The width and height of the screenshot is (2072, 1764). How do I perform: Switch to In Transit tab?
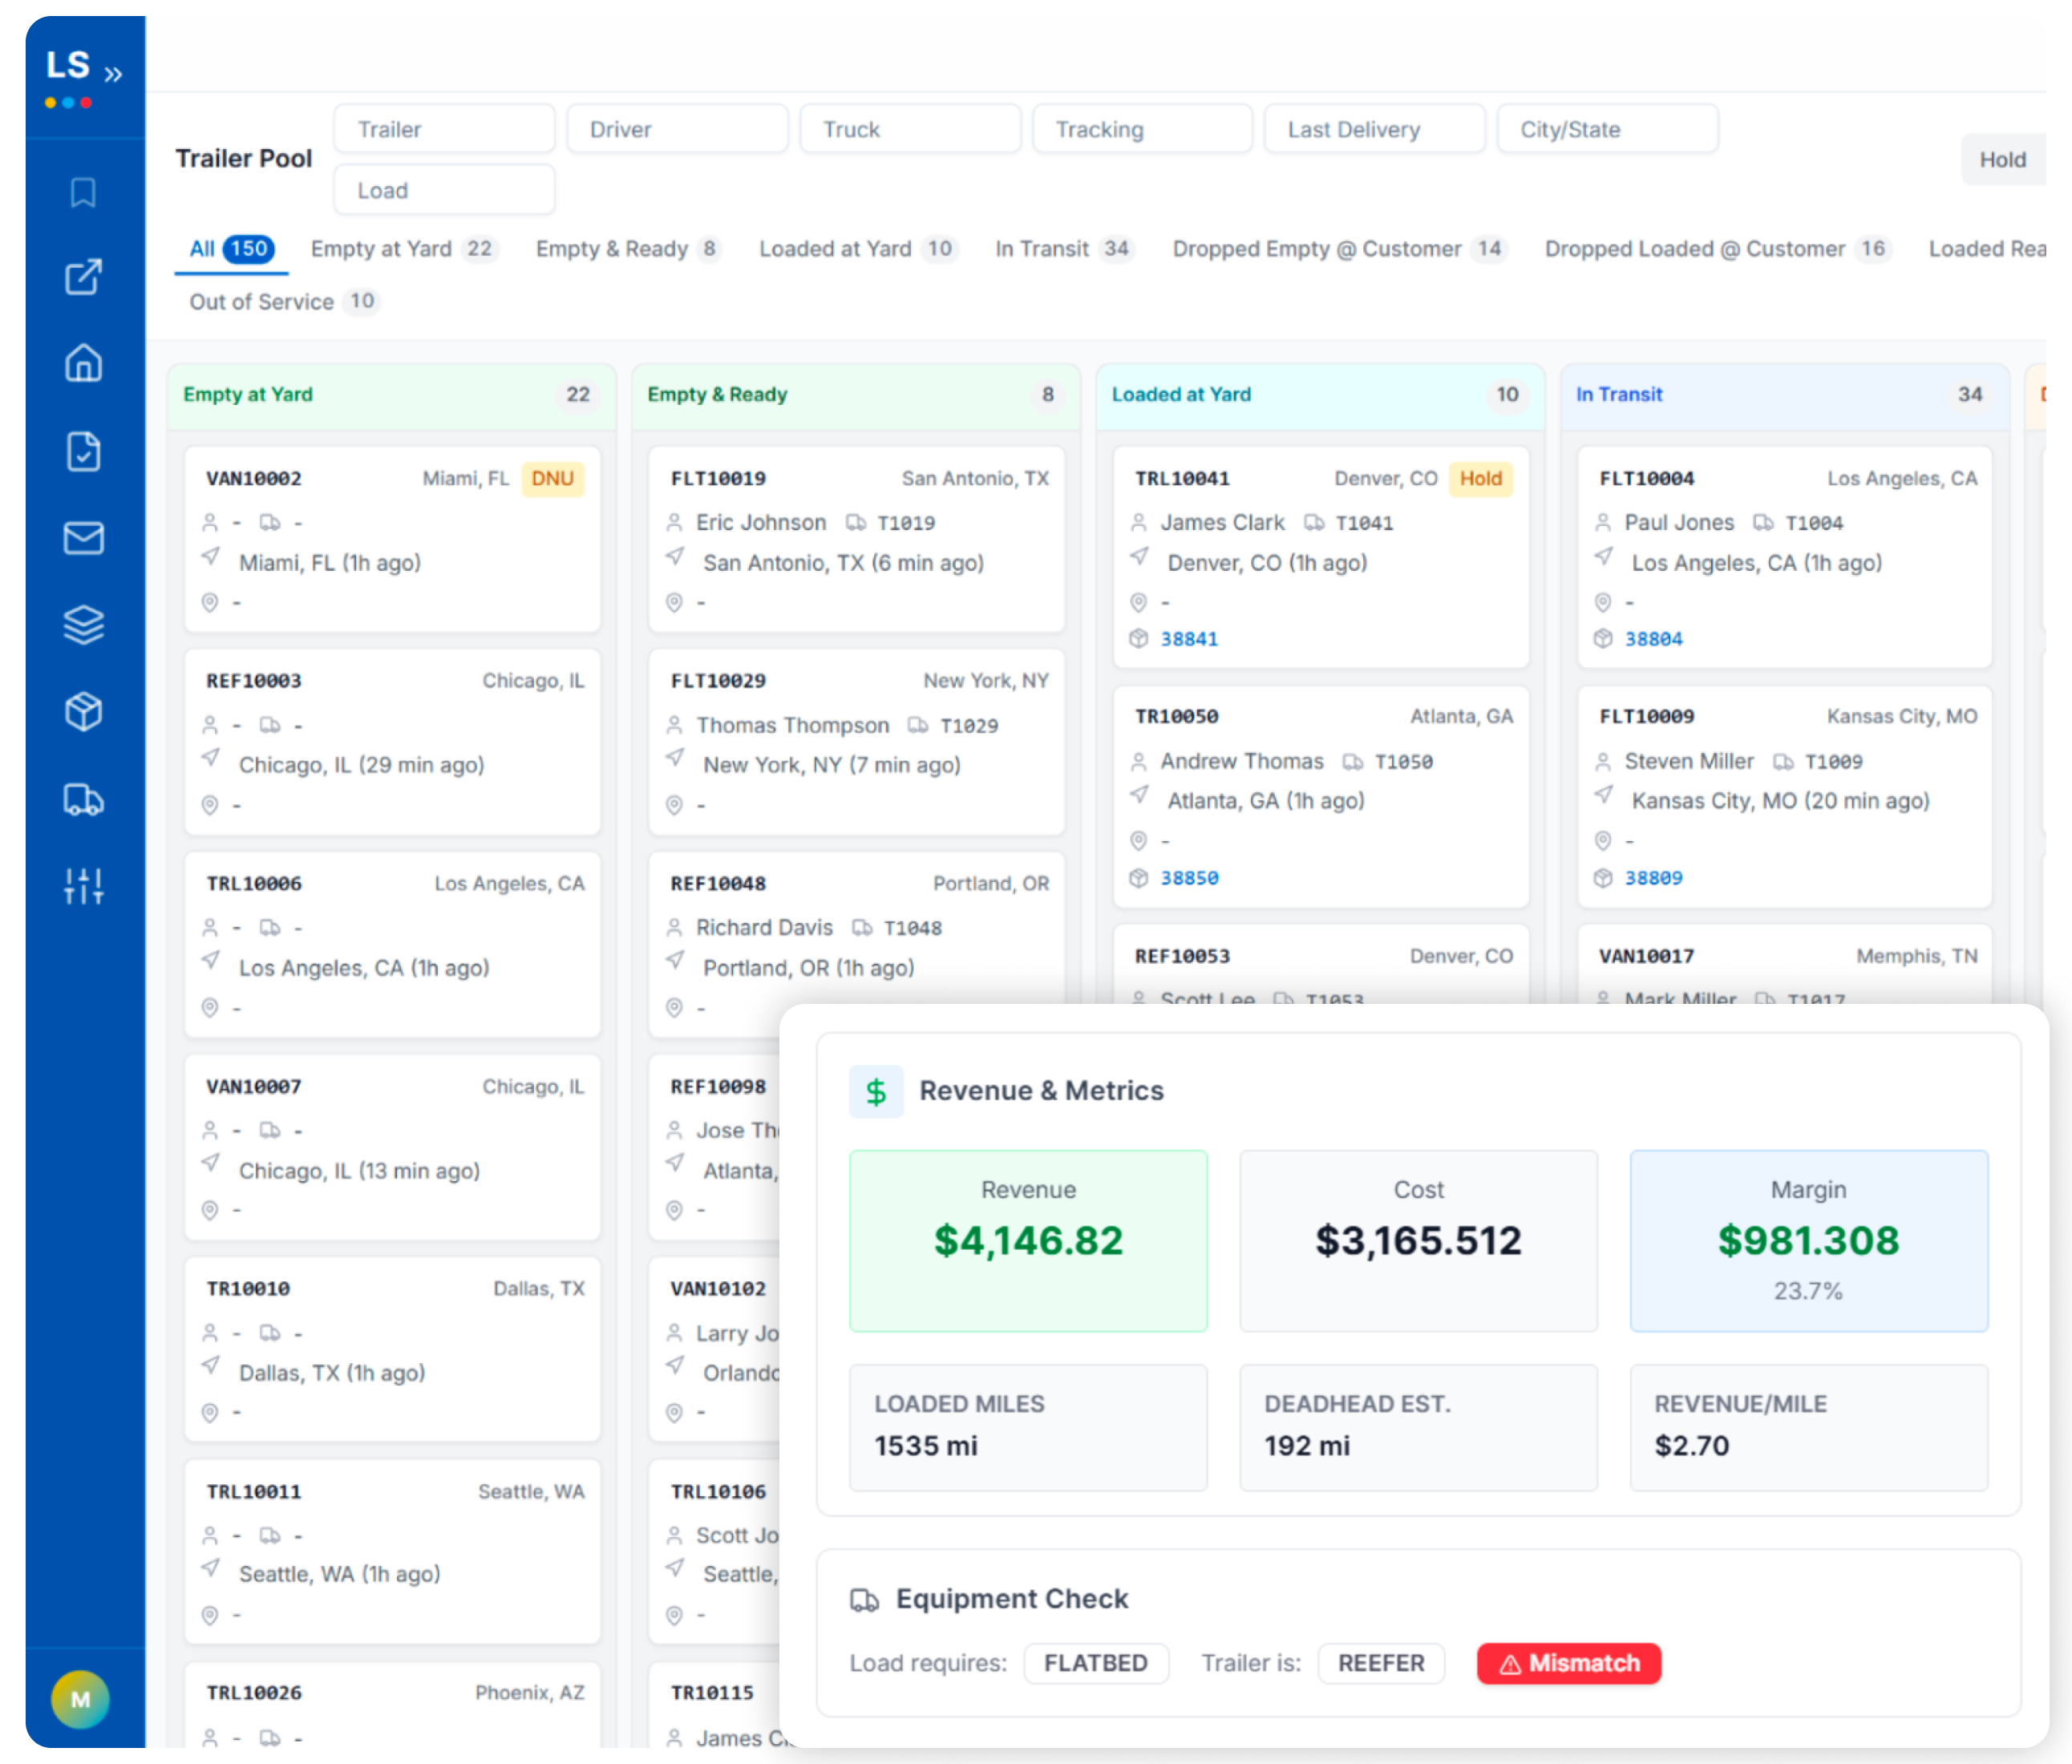(1064, 249)
